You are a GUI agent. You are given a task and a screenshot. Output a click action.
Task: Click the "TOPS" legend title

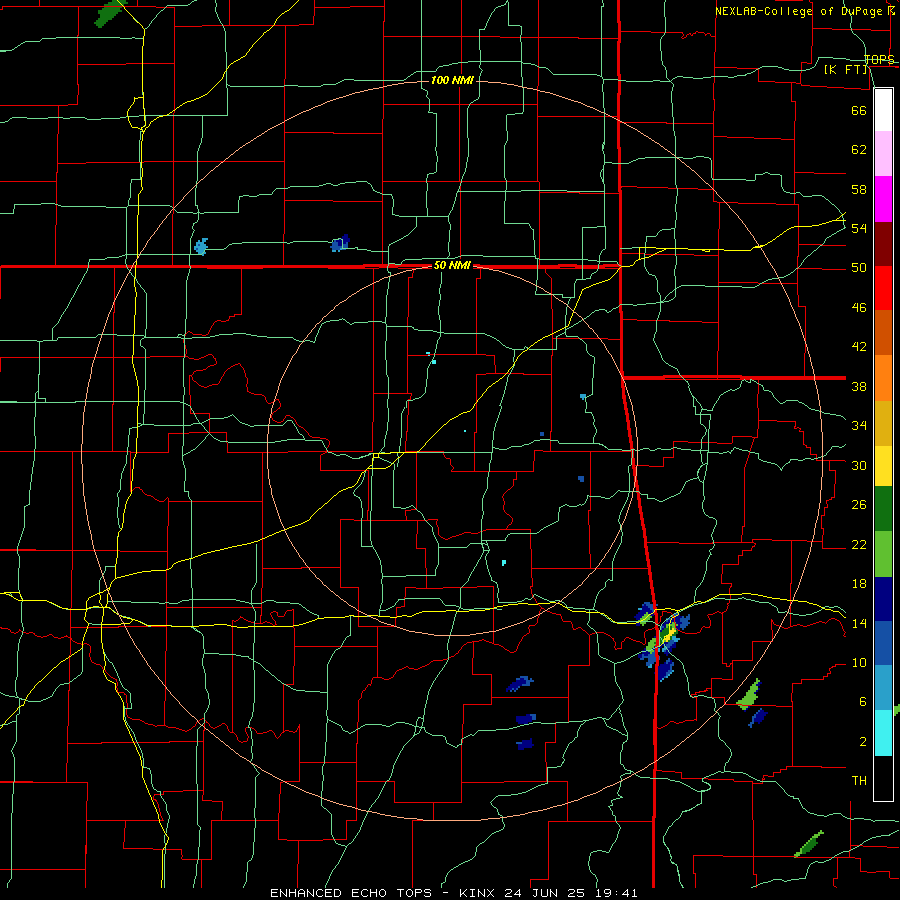(879, 59)
